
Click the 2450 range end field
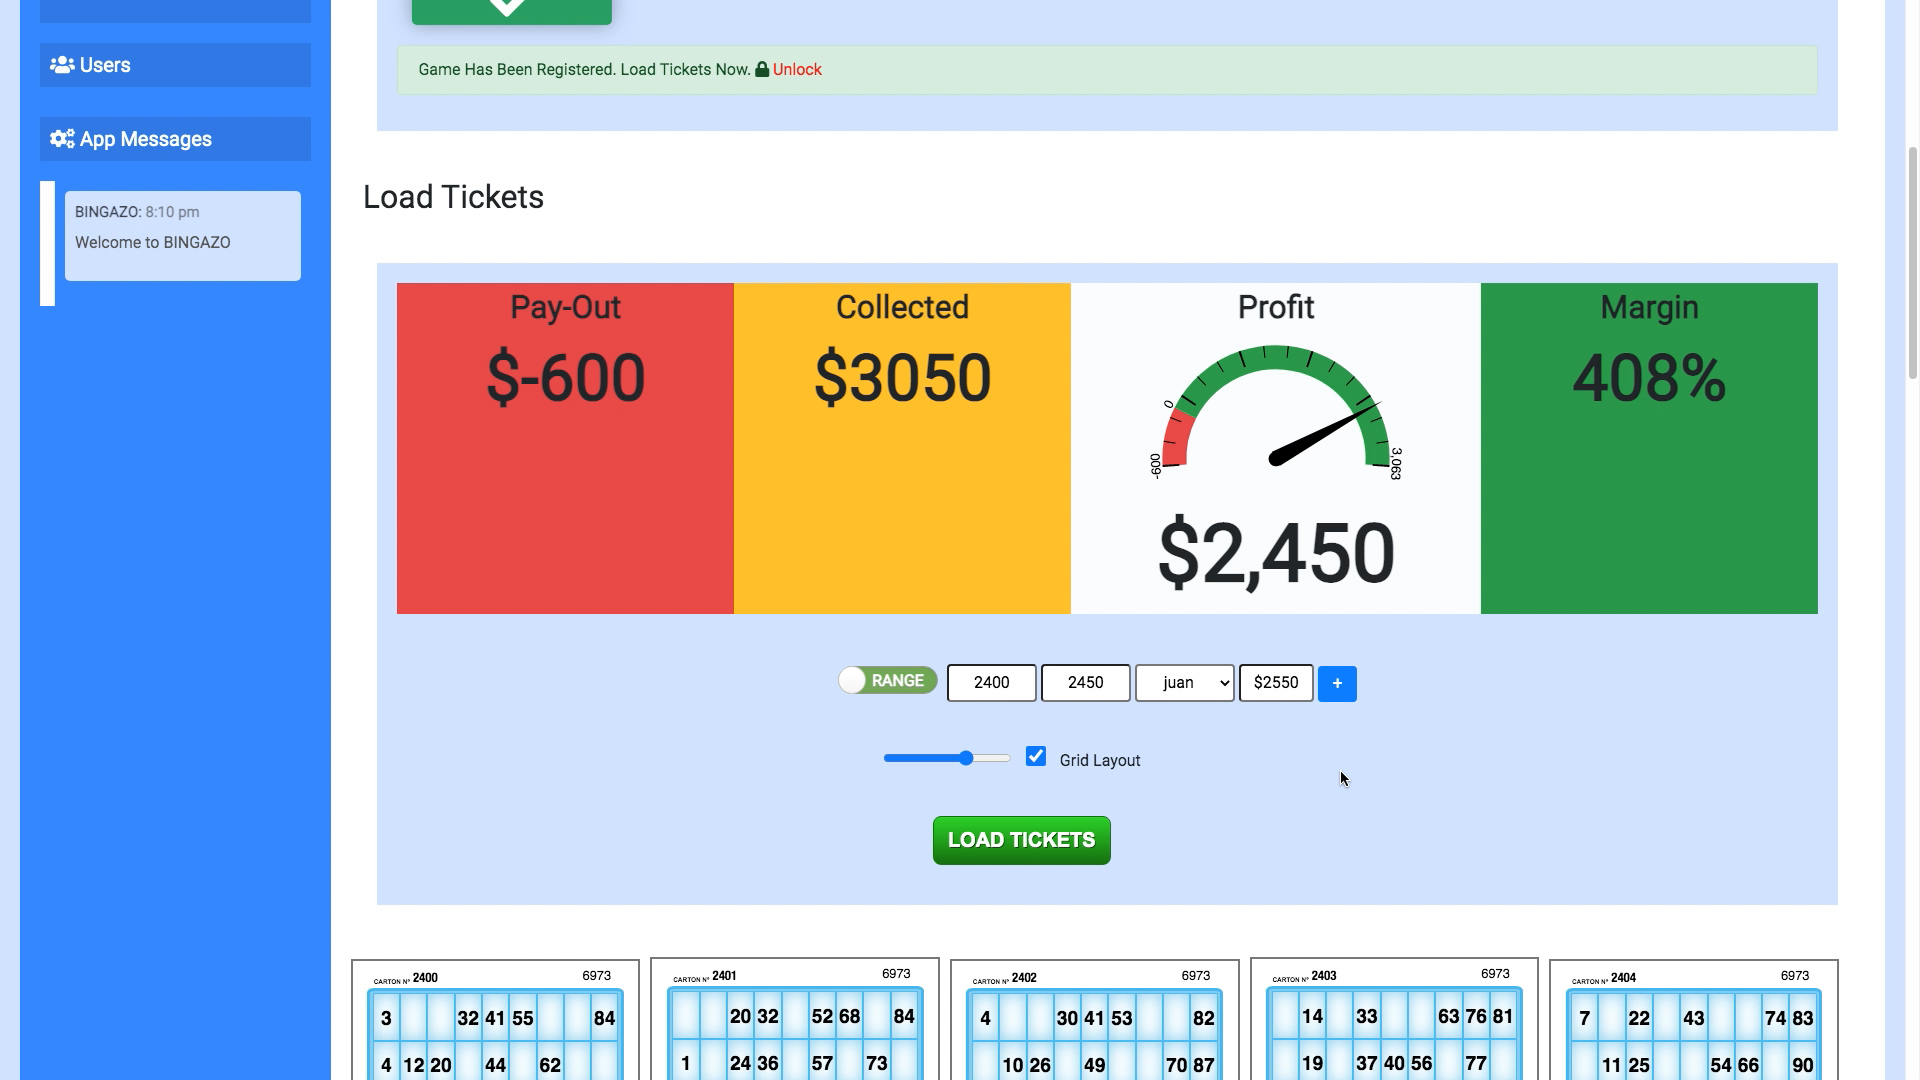coord(1085,683)
